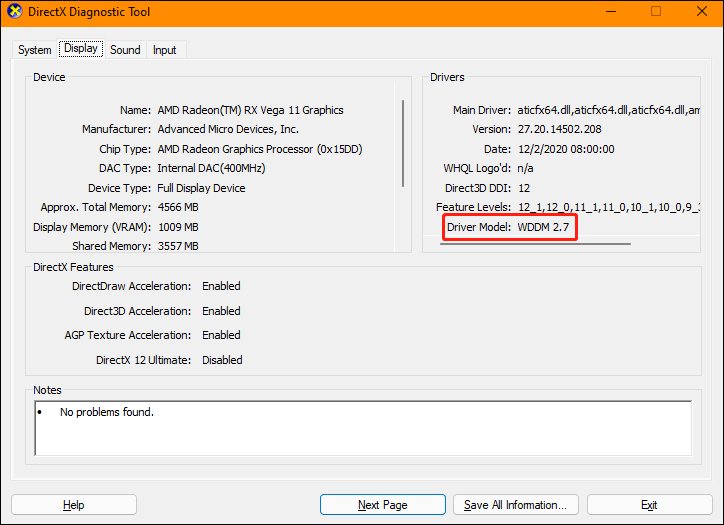Click driver version 27.20.14502.208
Viewport: 724px width, 525px height.
point(559,129)
